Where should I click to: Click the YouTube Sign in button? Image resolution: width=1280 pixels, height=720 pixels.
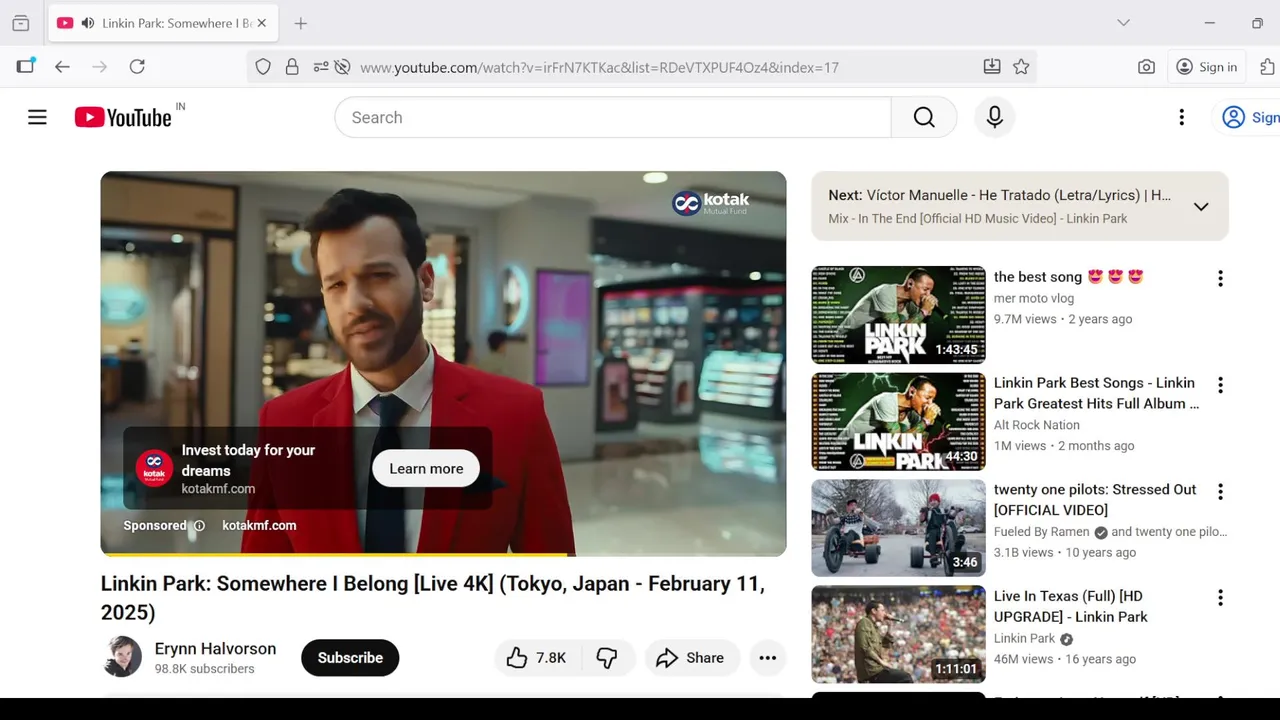tap(1250, 117)
